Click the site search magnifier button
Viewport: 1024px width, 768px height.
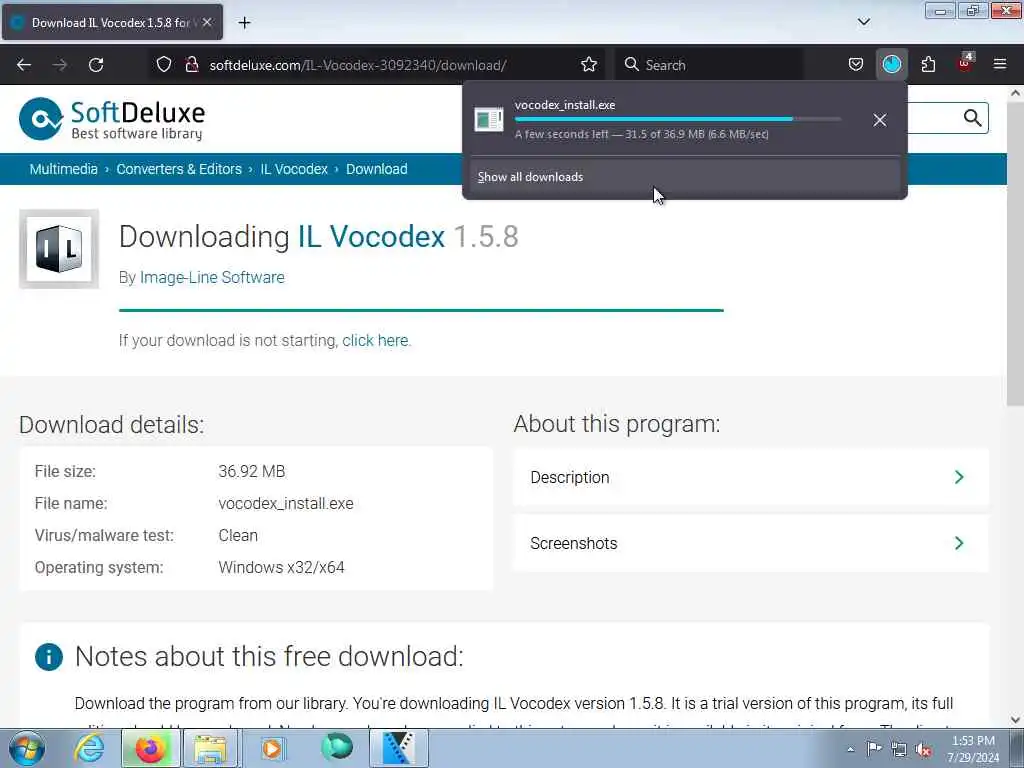(972, 118)
